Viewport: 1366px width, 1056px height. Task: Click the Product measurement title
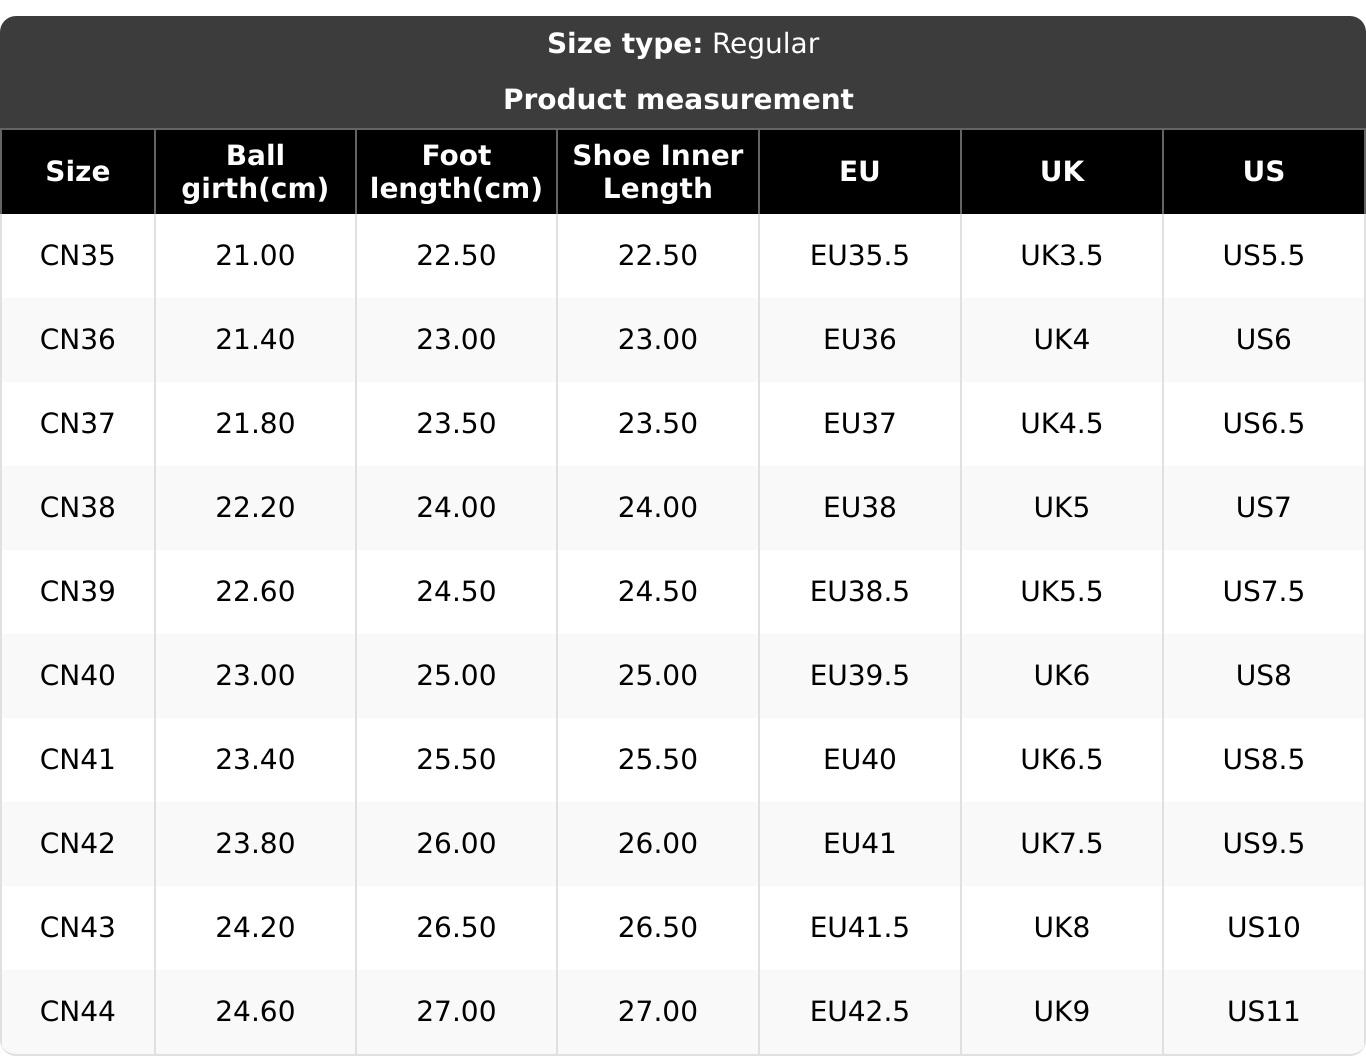tap(678, 99)
